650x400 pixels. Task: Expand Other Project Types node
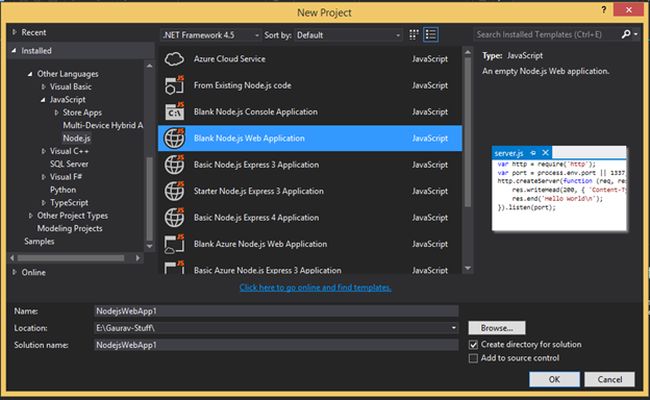pyautogui.click(x=31, y=216)
